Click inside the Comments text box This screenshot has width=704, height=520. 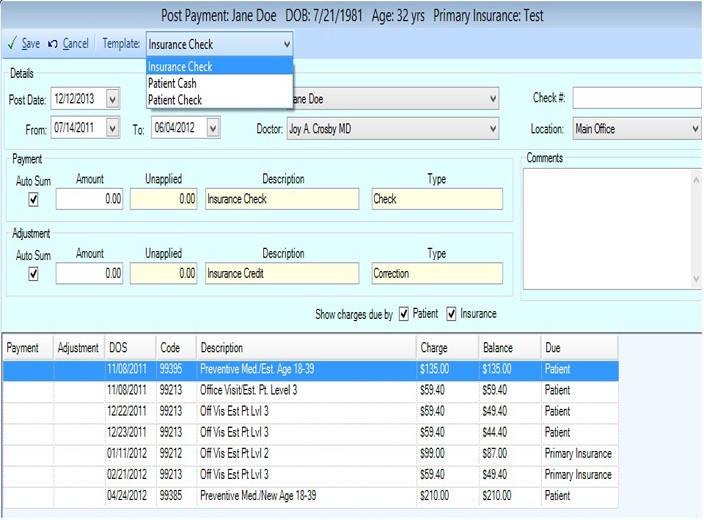click(x=606, y=229)
